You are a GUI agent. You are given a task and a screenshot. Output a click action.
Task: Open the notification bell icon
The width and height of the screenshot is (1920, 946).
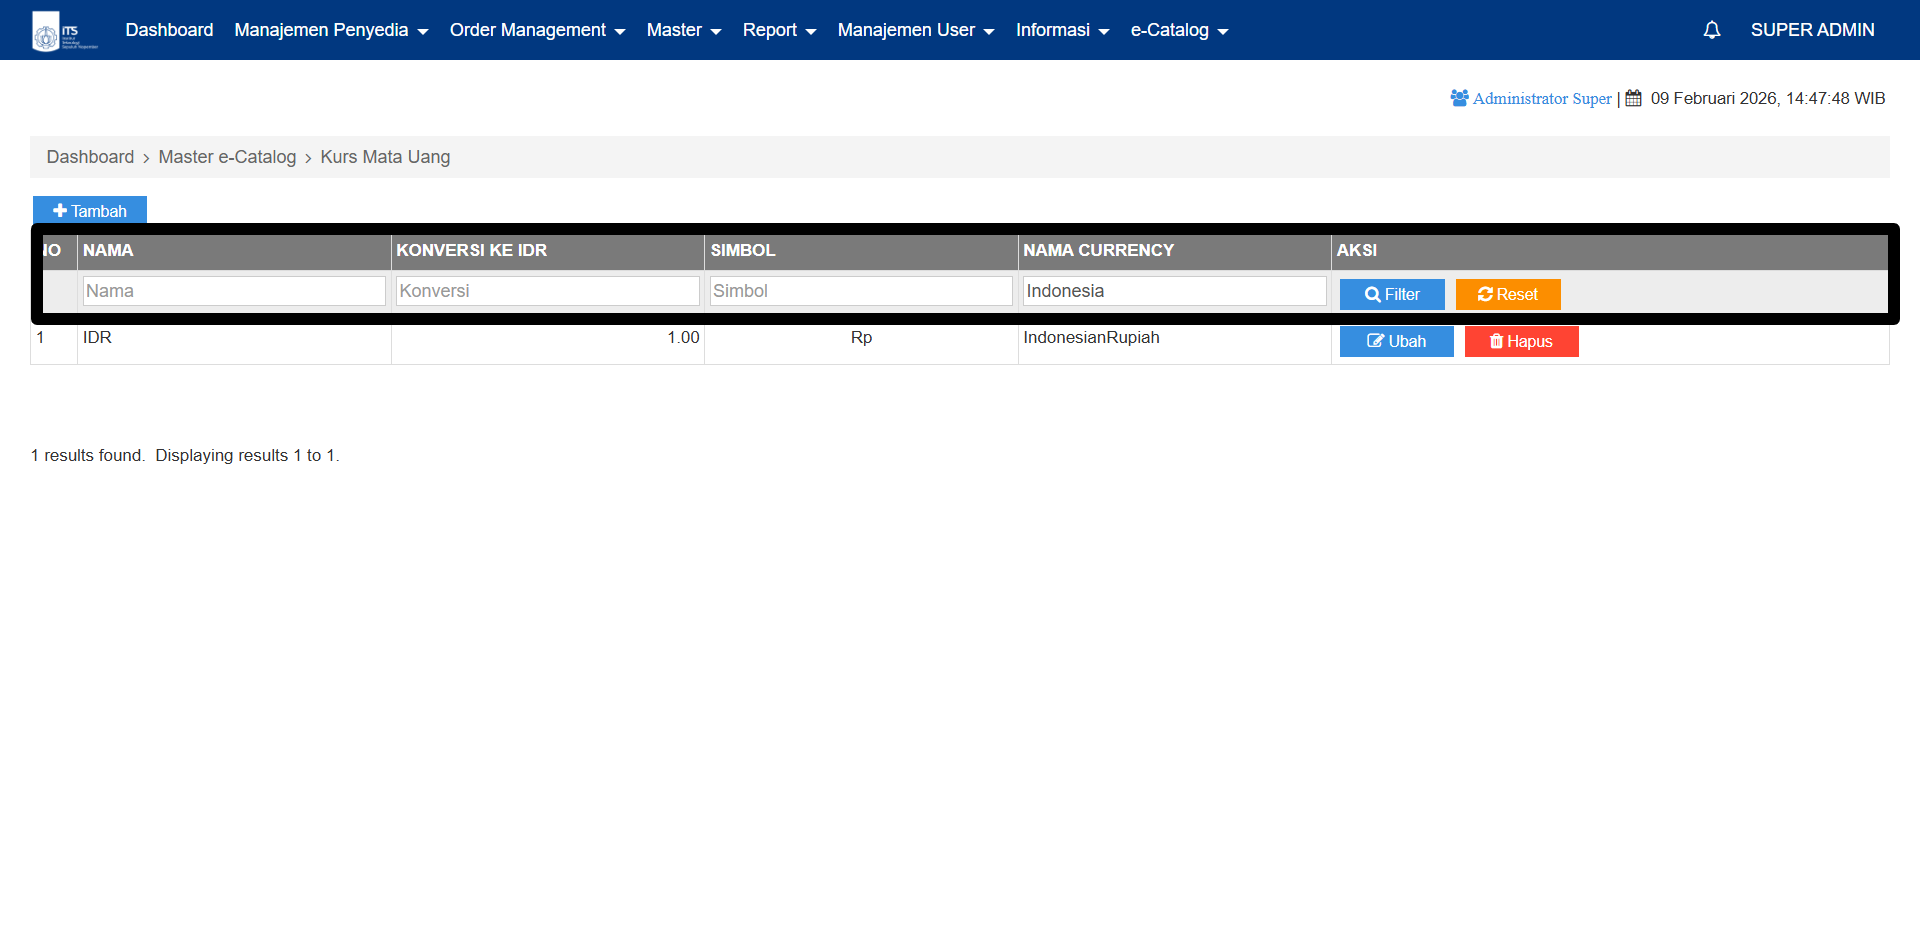1711,30
